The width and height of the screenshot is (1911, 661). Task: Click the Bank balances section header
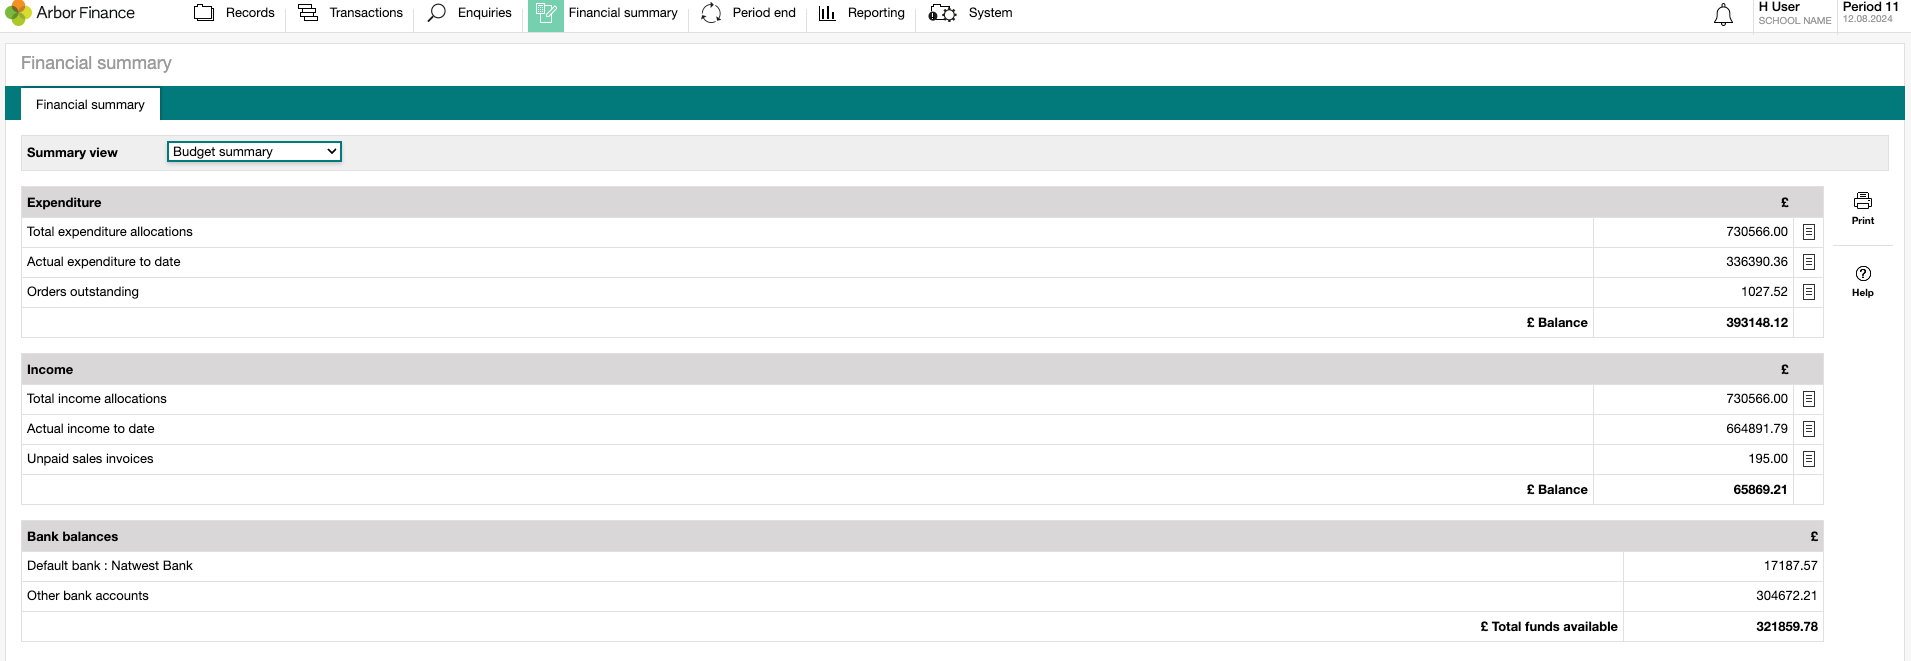[922, 536]
